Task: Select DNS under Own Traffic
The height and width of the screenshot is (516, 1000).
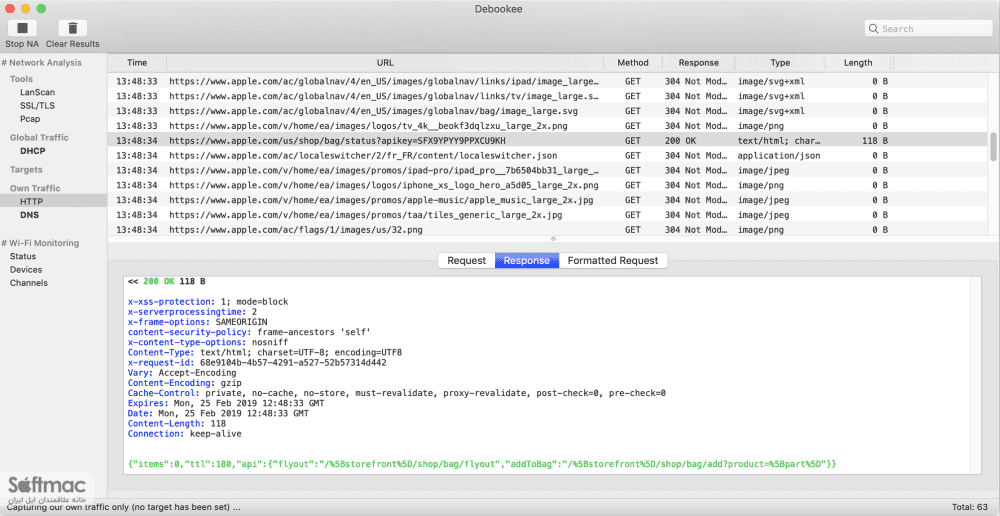Action: tap(29, 215)
